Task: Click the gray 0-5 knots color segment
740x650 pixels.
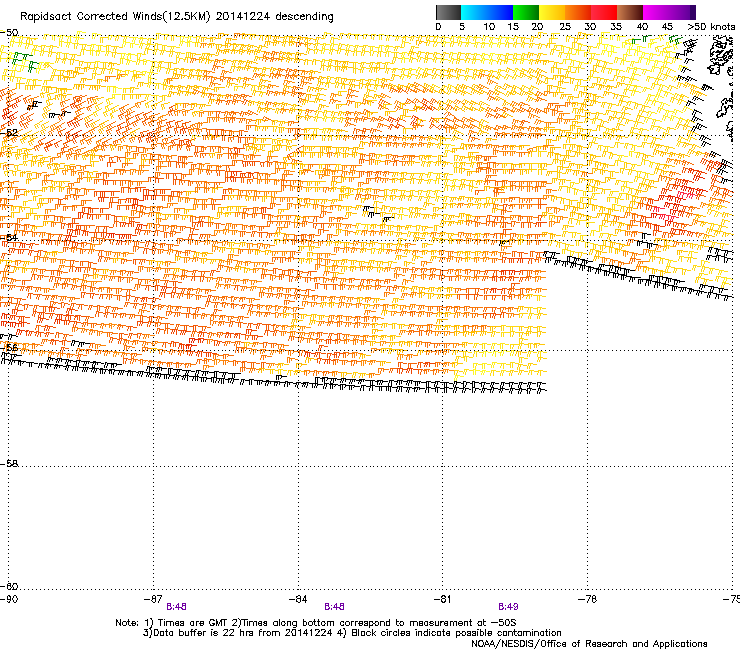Action: (448, 12)
